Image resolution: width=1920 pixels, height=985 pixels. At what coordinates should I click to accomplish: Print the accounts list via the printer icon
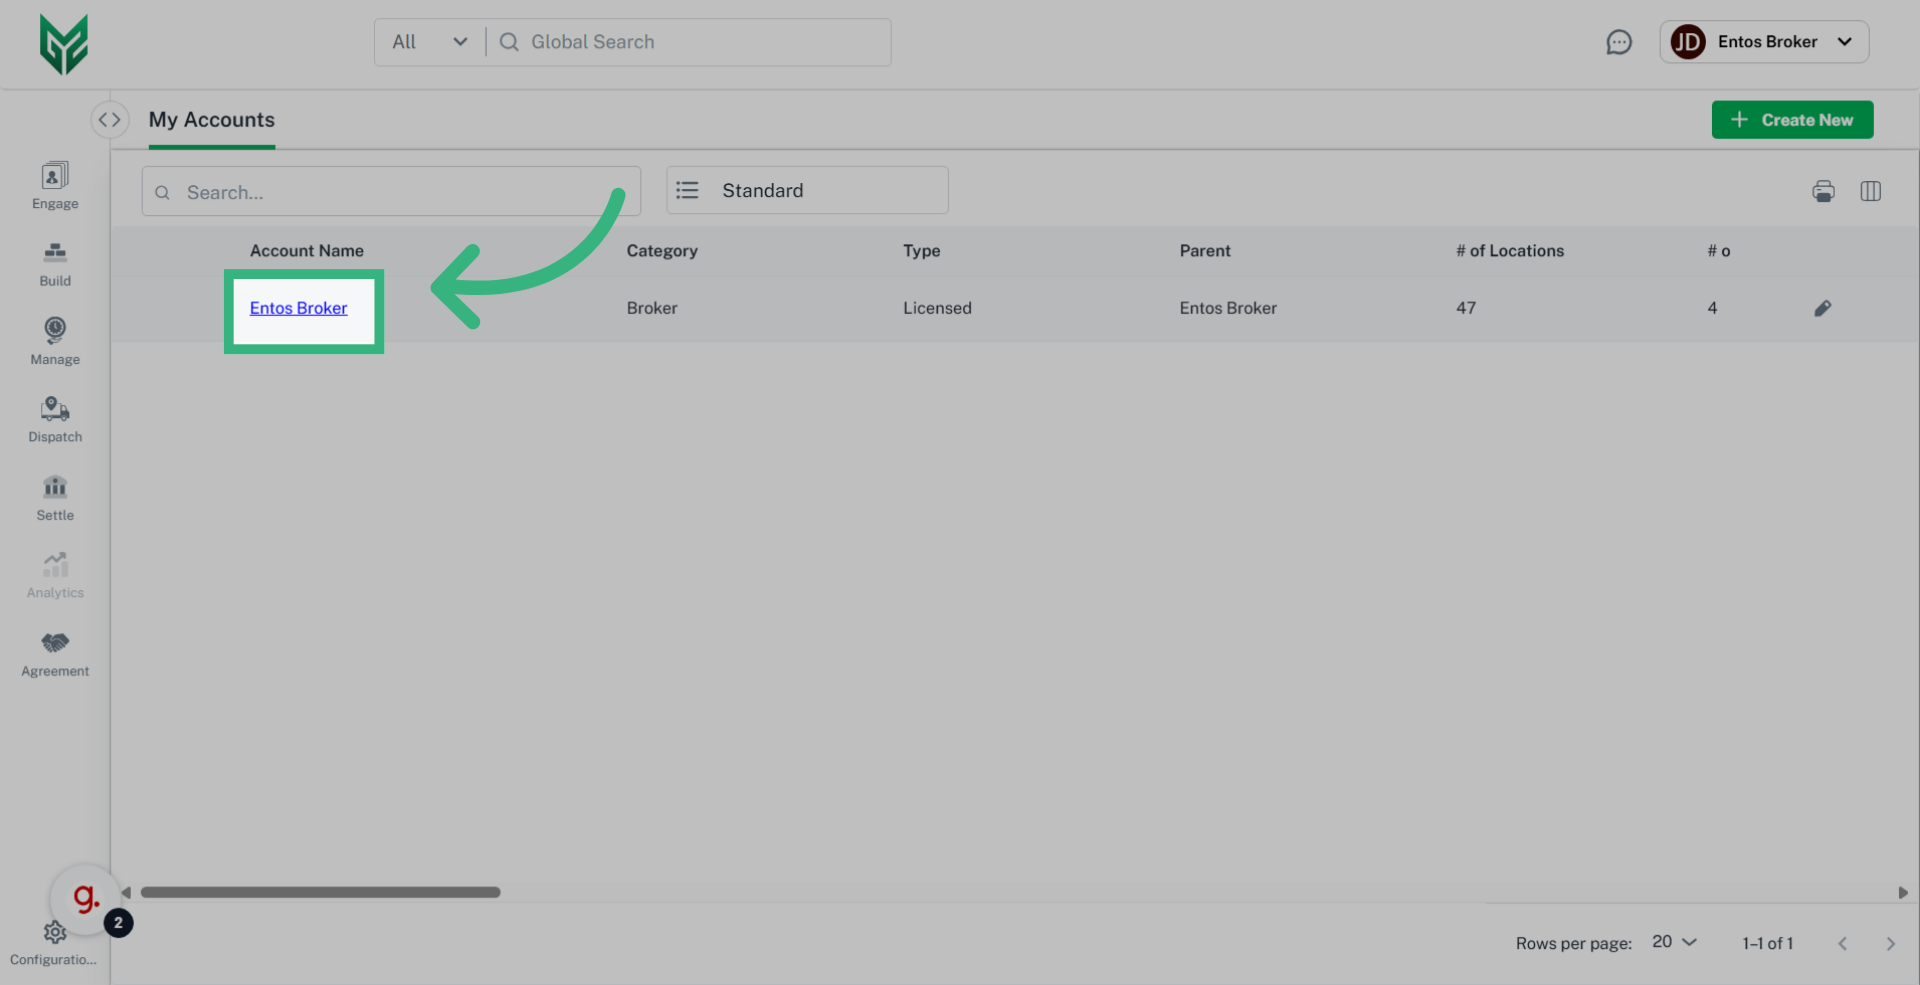click(1823, 191)
